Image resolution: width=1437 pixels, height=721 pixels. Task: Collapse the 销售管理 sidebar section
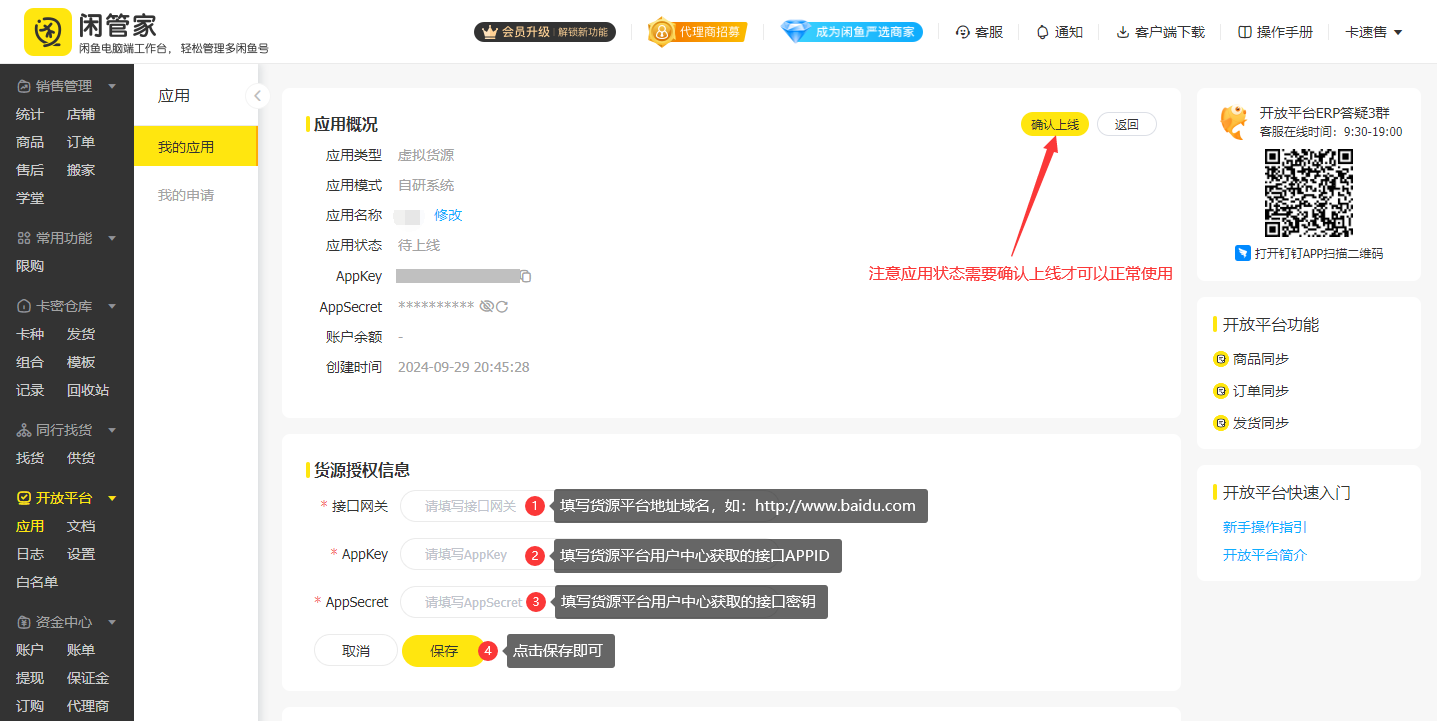click(x=112, y=85)
